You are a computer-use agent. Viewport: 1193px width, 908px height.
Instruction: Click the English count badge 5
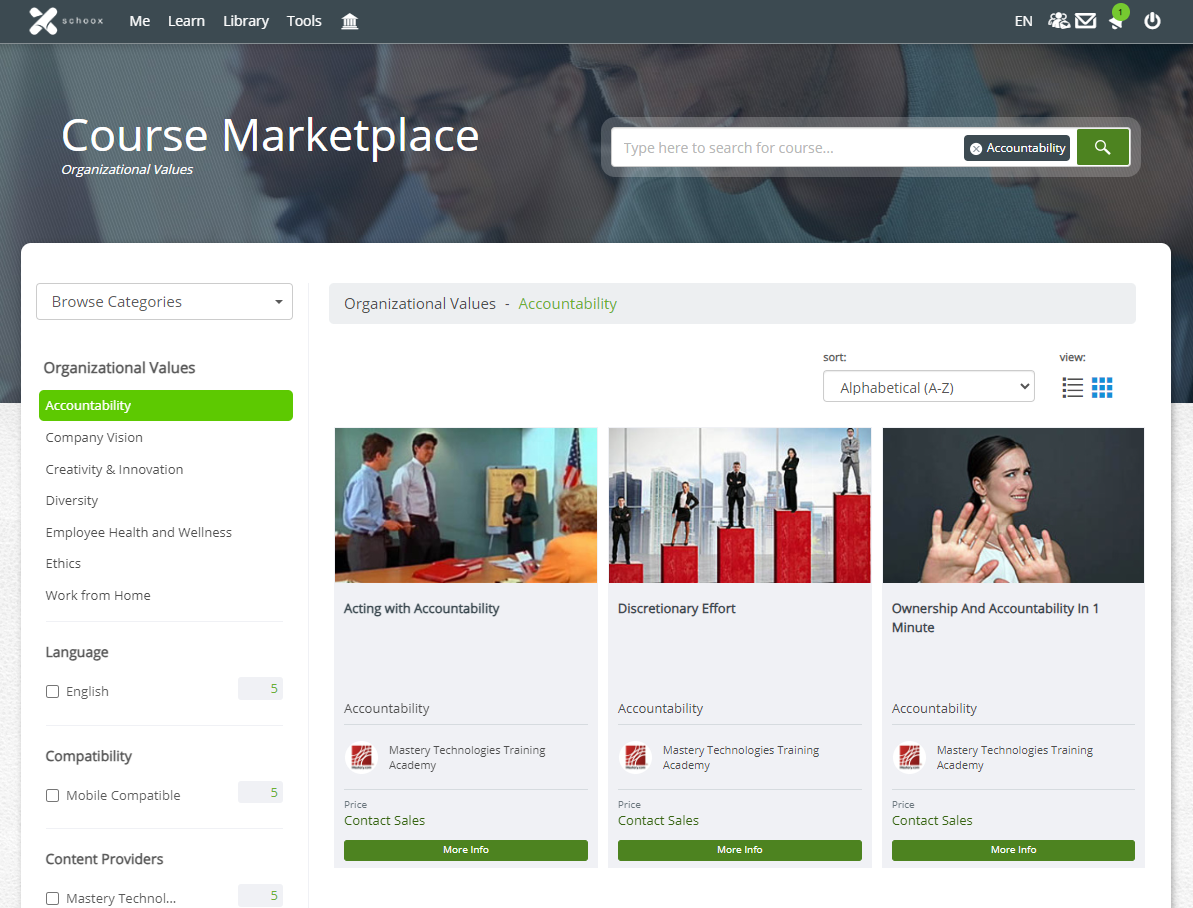pyautogui.click(x=260, y=689)
